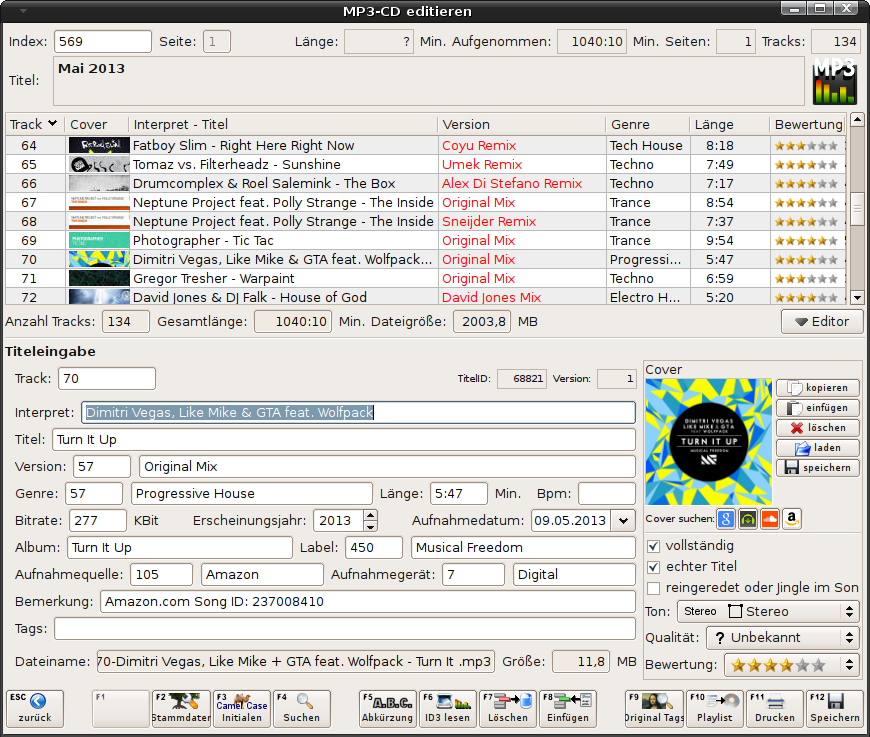The height and width of the screenshot is (737, 870).
Task: Search cover on SoundCloud icon
Action: coord(770,519)
